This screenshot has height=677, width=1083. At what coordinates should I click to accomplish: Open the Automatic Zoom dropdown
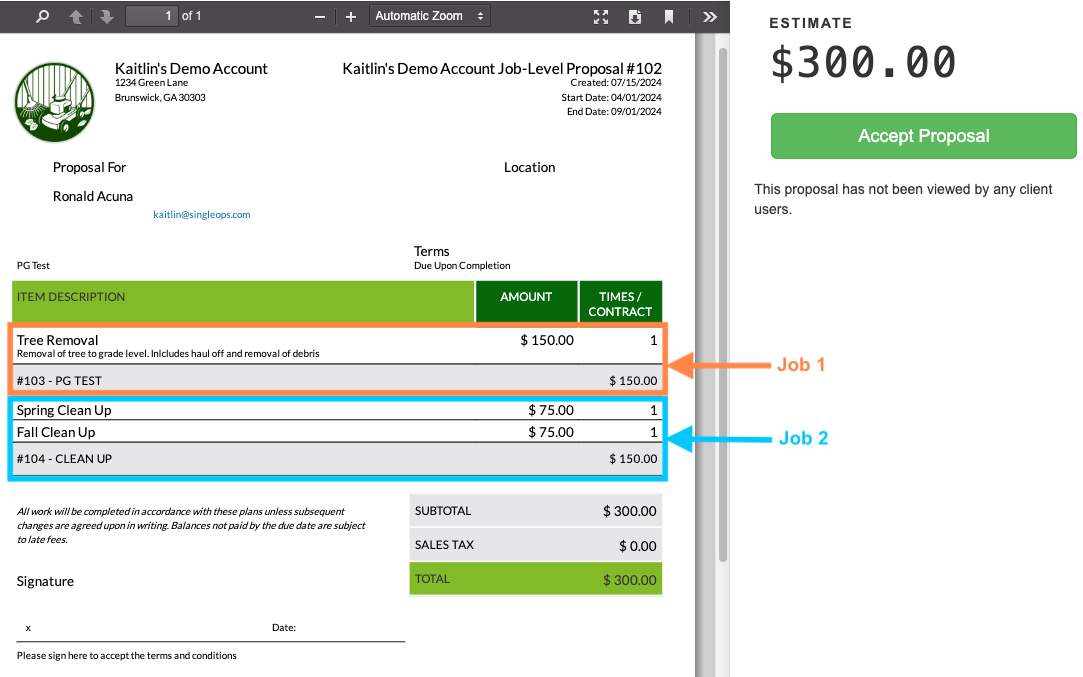pos(429,16)
